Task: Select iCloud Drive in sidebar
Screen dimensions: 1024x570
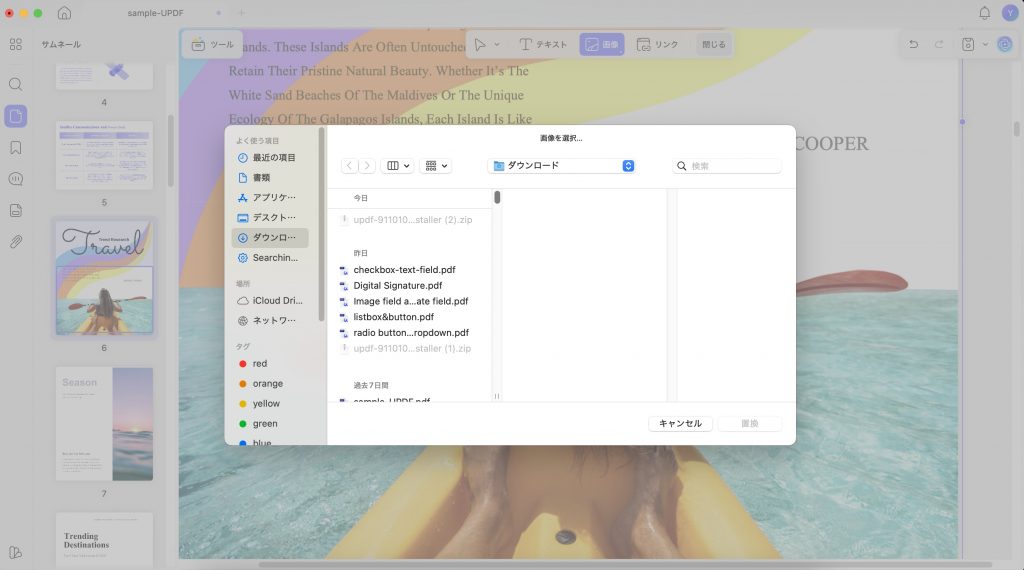Action: (x=269, y=300)
